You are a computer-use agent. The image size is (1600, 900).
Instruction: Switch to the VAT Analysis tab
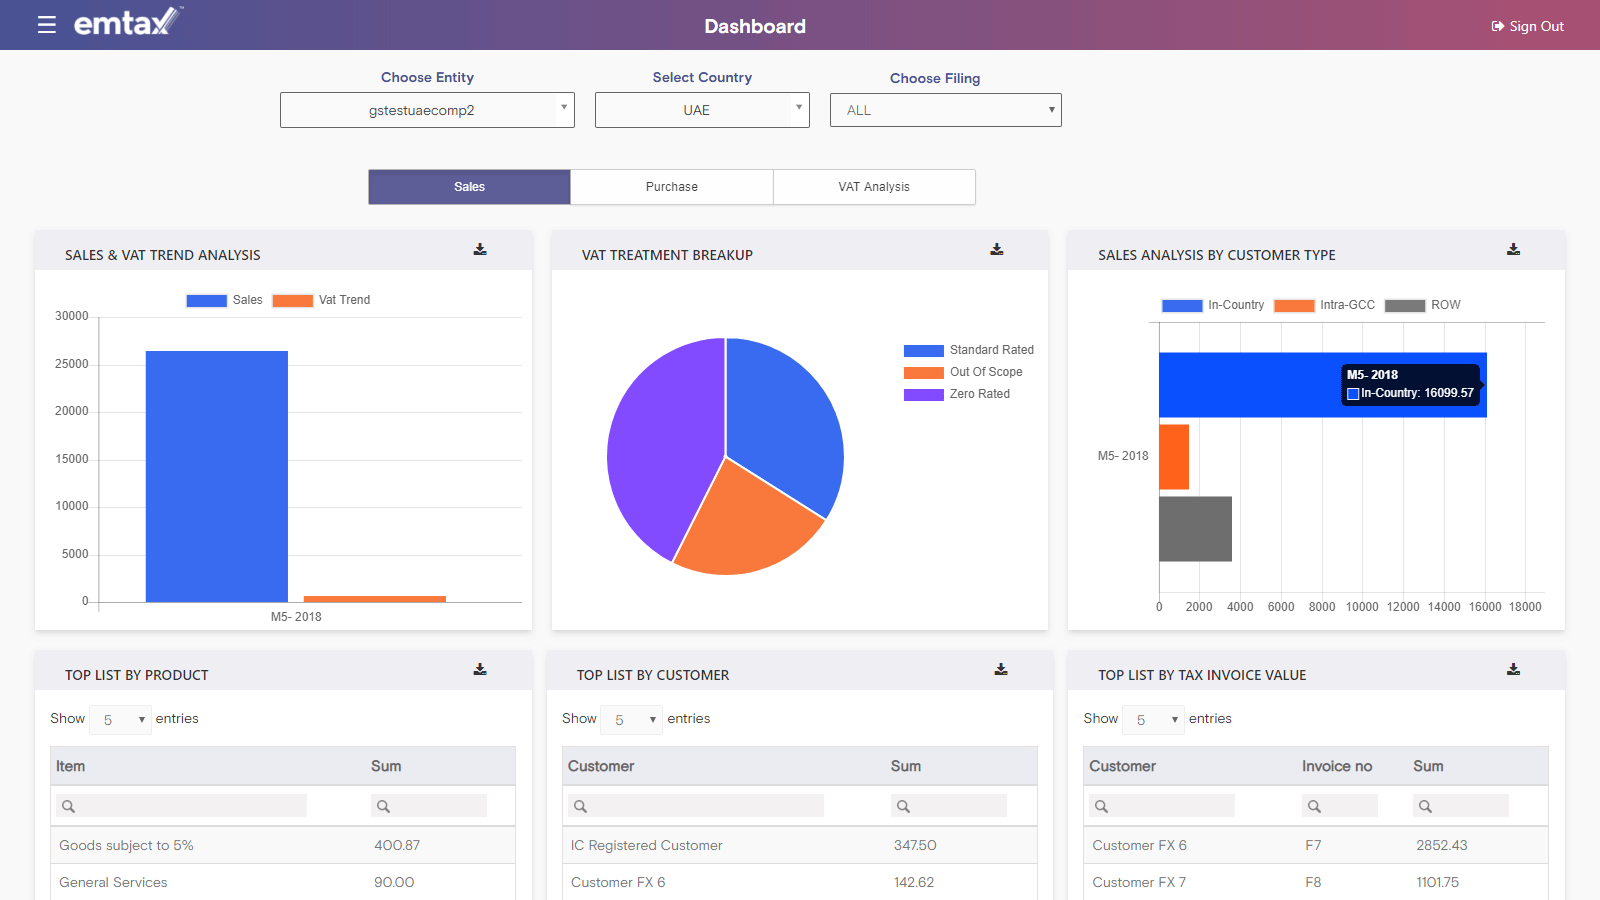874,187
